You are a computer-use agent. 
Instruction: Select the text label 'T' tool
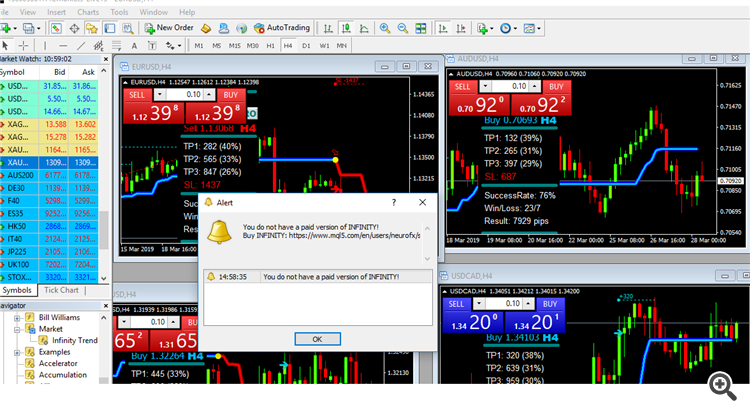point(152,46)
